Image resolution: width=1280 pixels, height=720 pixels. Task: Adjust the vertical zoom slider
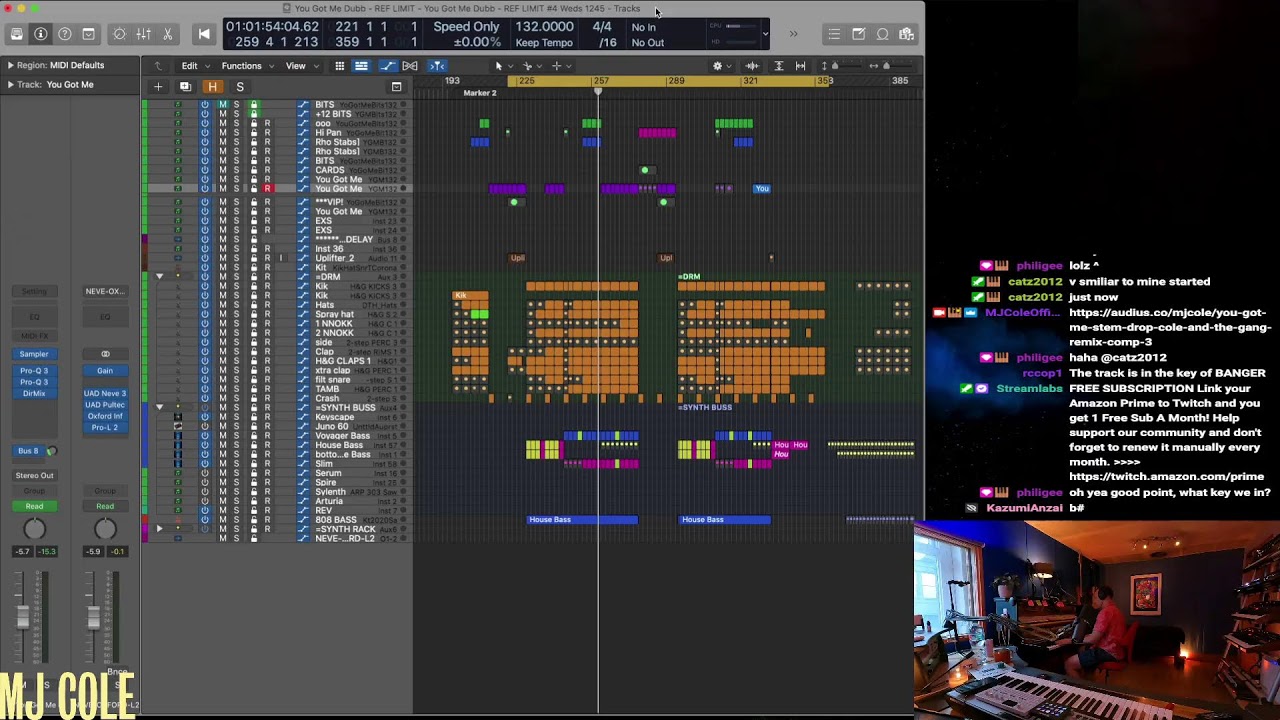point(833,66)
